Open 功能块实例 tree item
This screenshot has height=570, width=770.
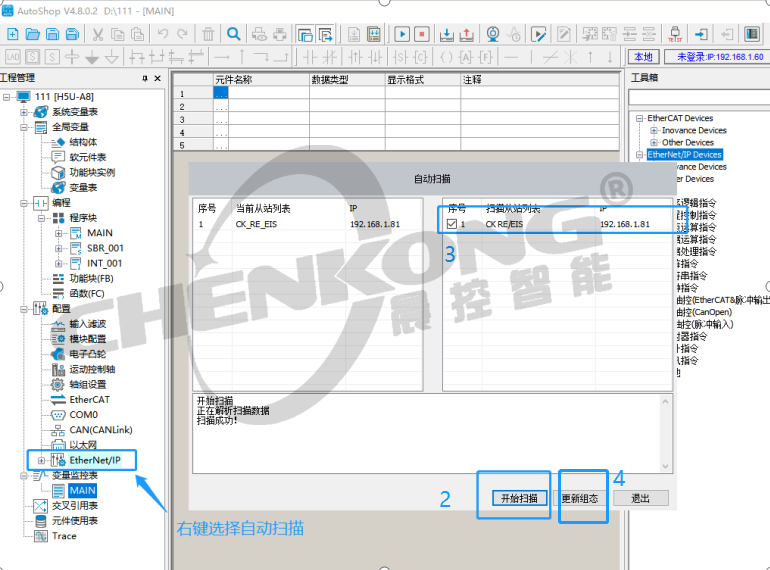[92, 172]
